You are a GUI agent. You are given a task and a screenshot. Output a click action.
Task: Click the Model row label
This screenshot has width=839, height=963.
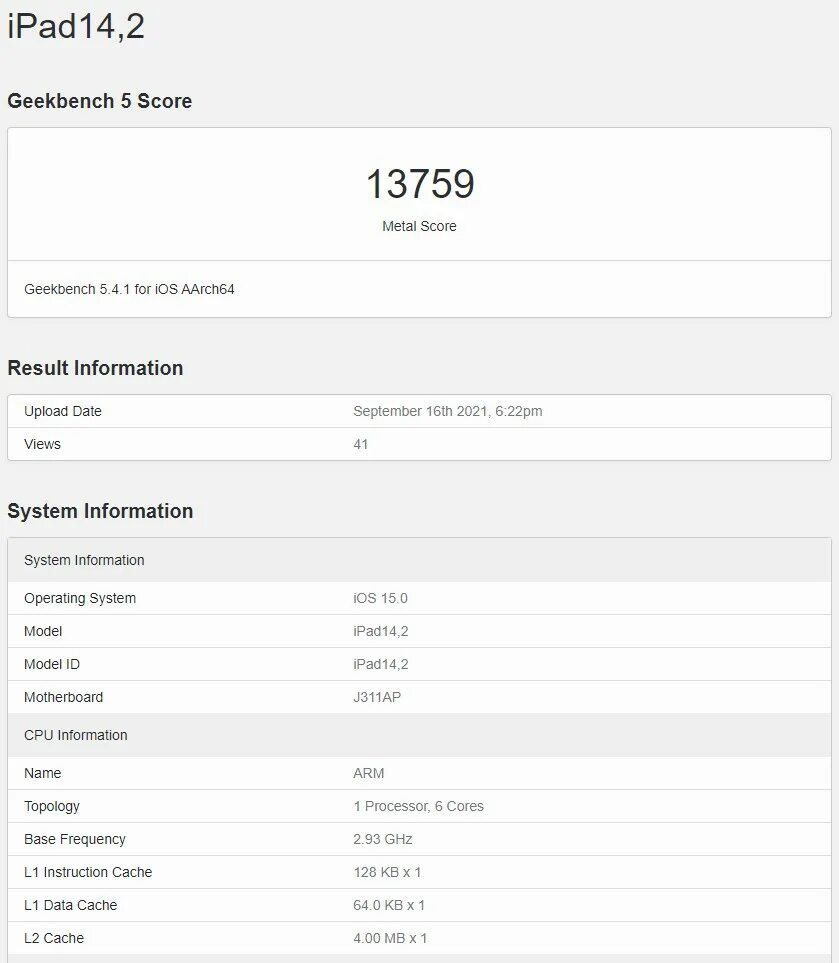43,631
